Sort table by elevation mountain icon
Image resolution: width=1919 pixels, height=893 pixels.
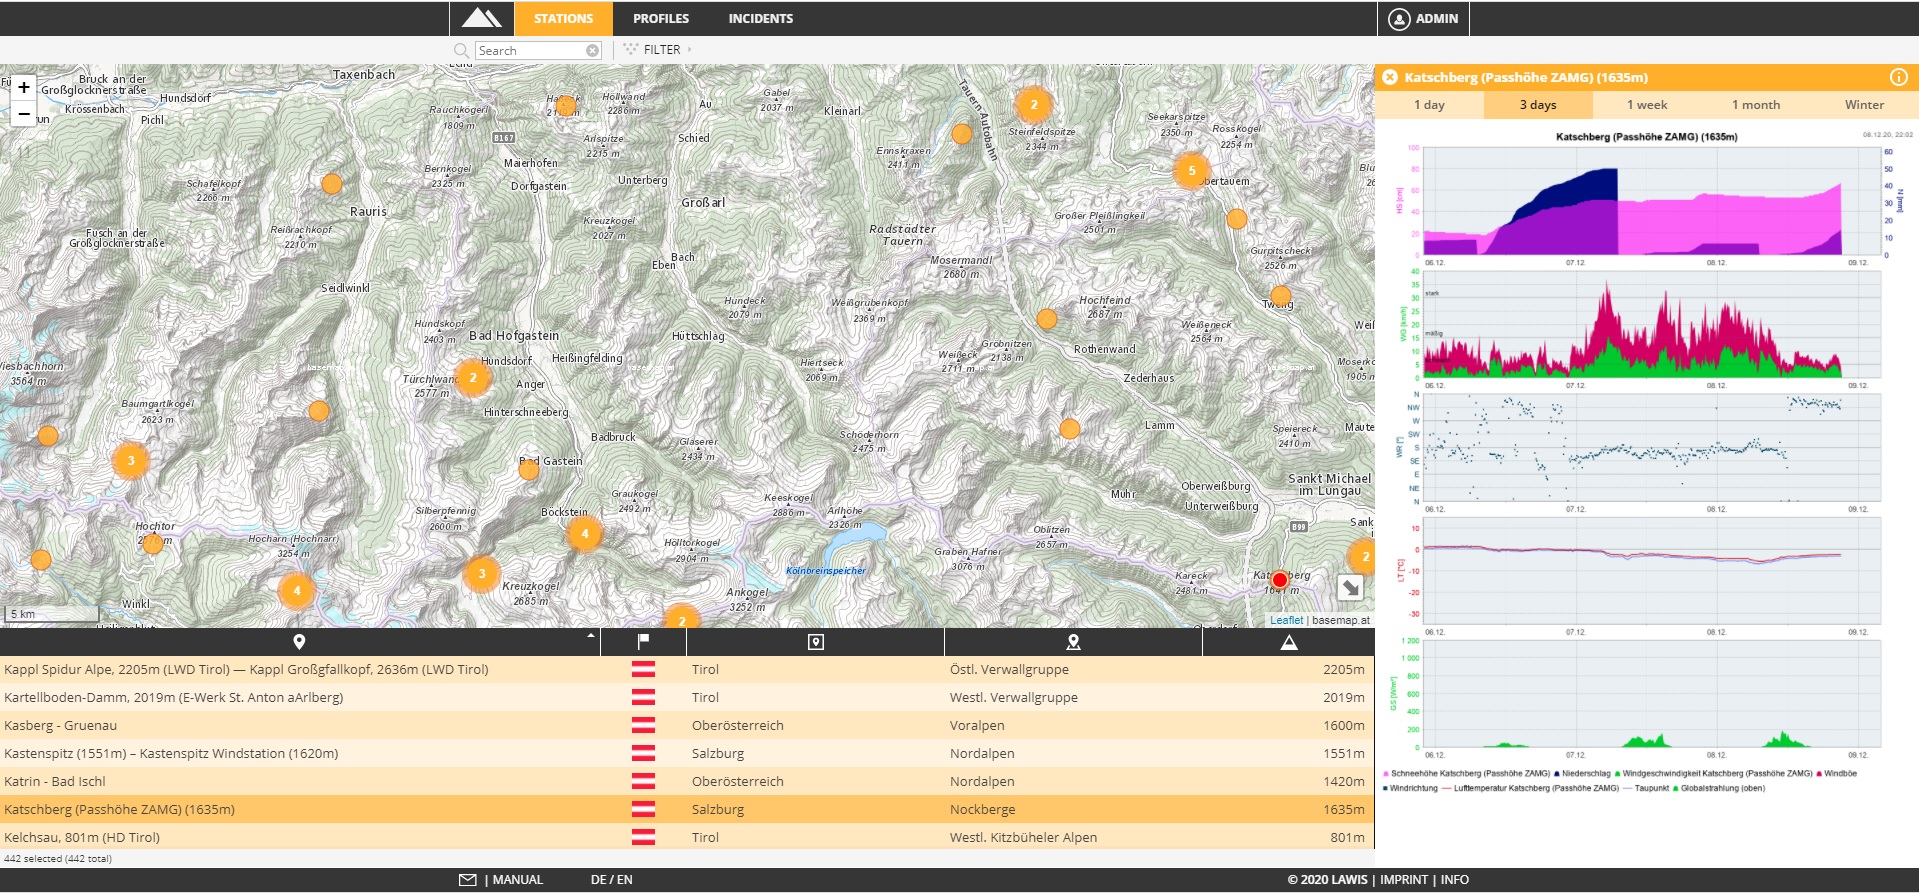tap(1288, 642)
